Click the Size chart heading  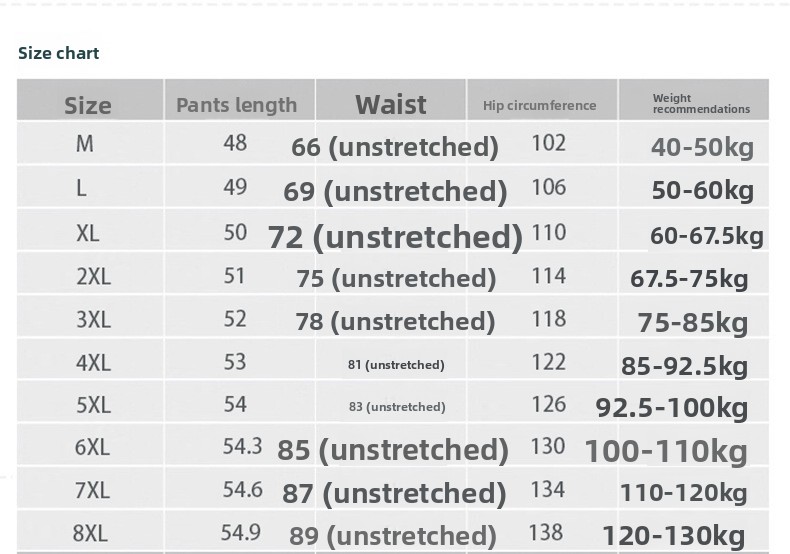58,53
